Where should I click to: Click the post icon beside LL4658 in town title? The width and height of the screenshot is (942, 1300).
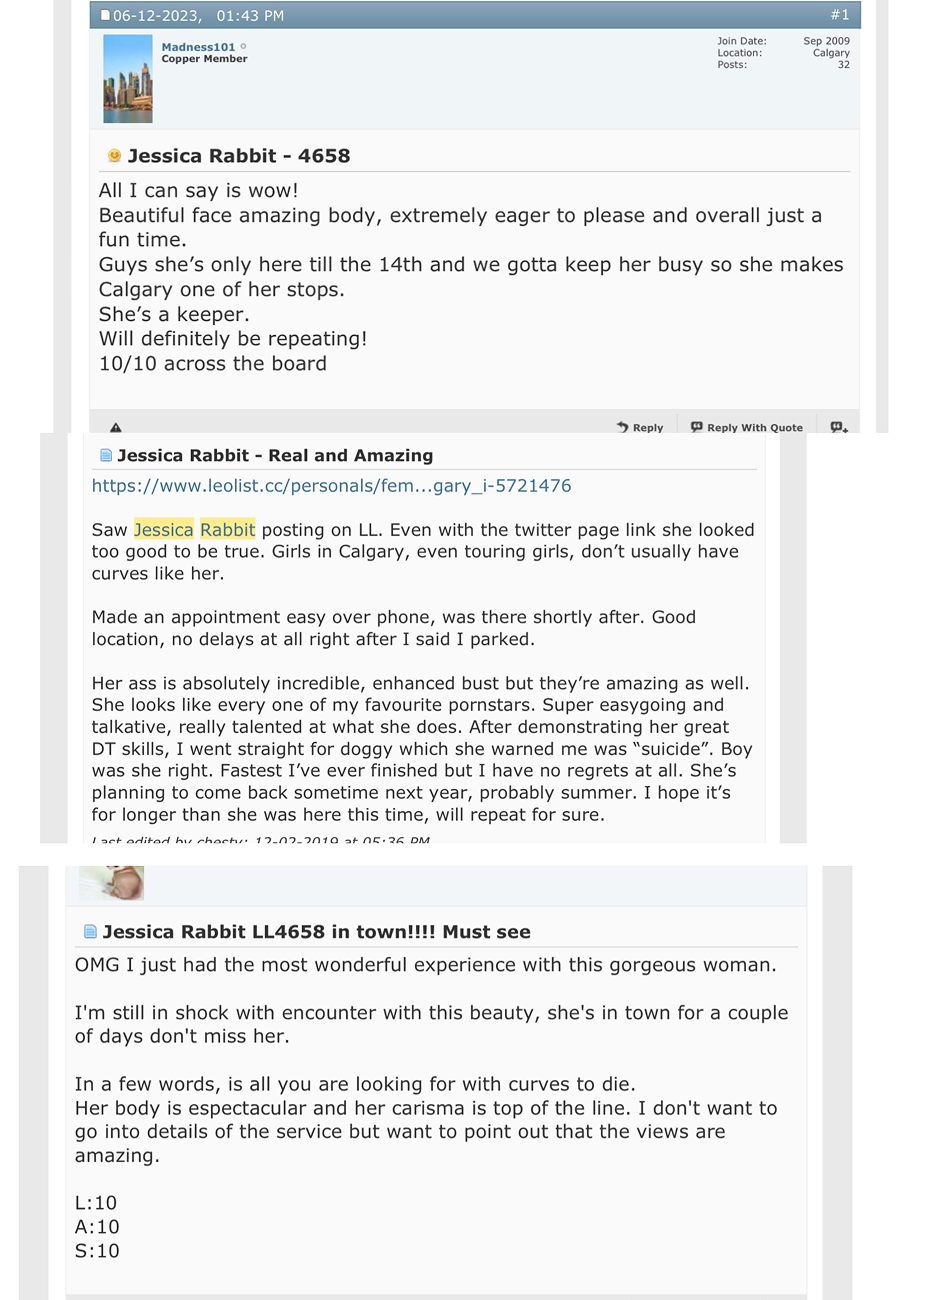click(x=90, y=932)
